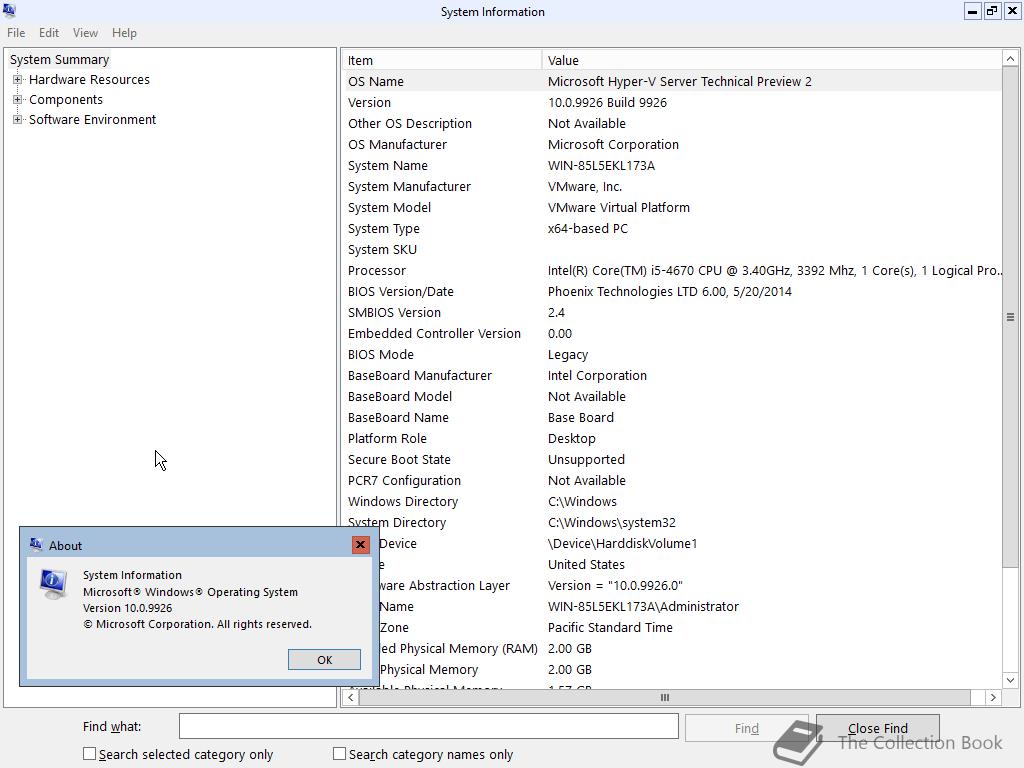Select the System Manufacturer row
Viewport: 1024px width, 768px height.
point(671,187)
